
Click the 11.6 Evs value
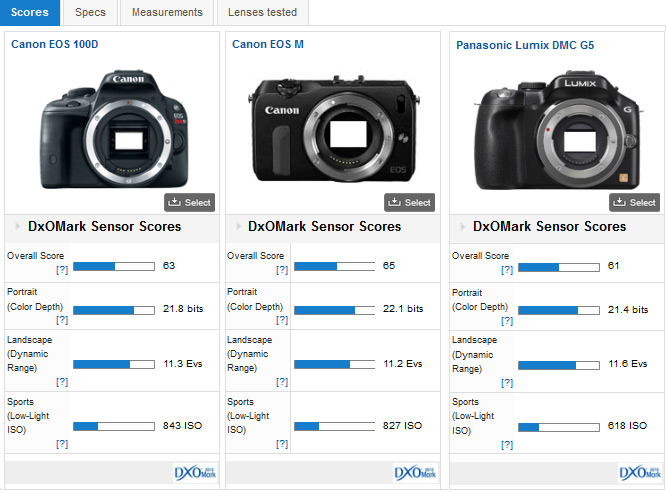tap(628, 364)
